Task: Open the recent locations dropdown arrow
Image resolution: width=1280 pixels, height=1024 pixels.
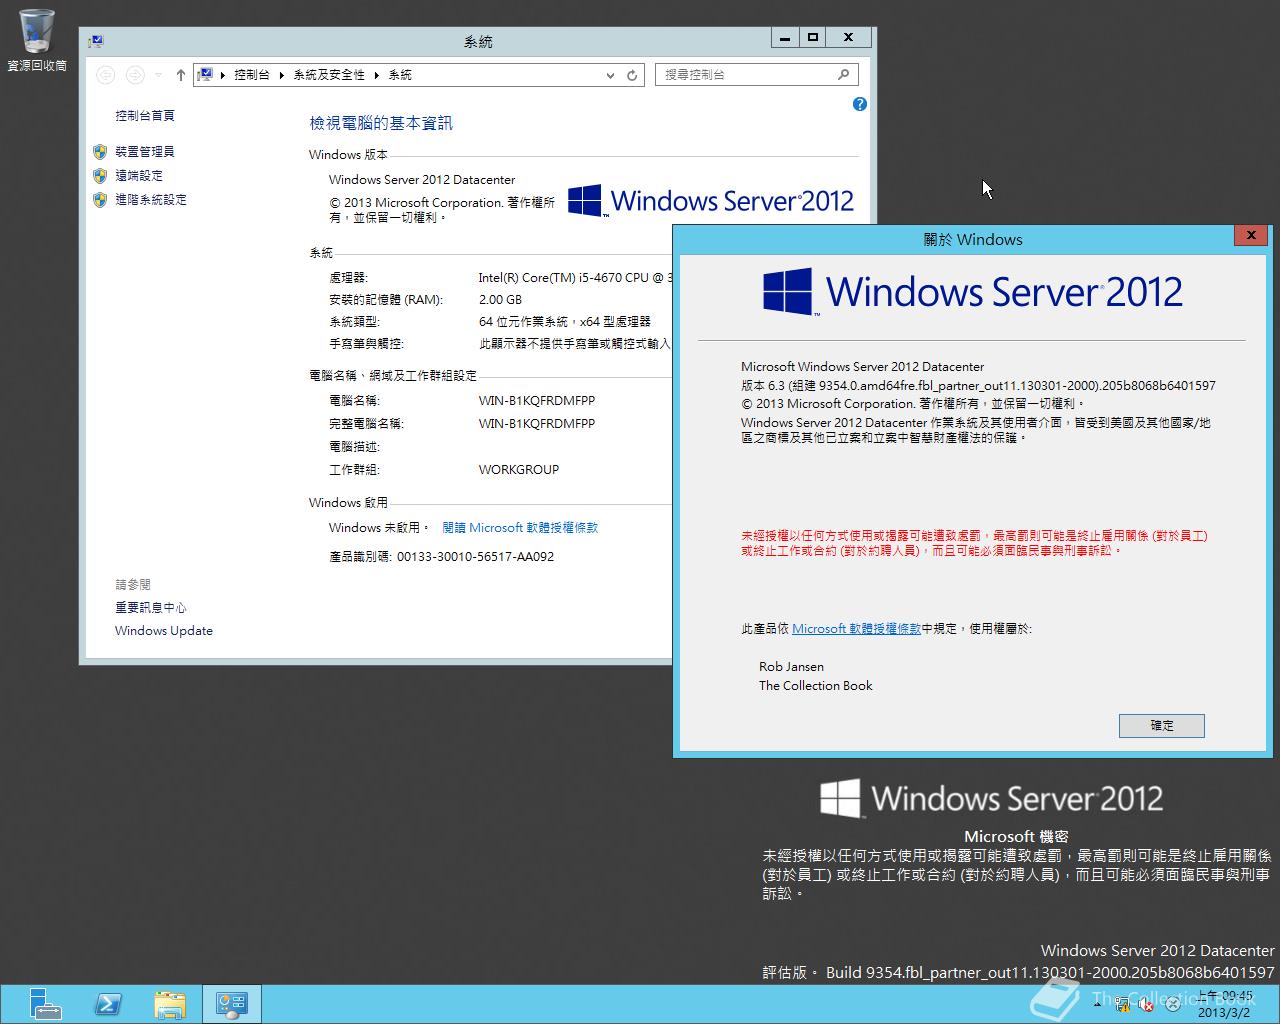Action: point(158,75)
